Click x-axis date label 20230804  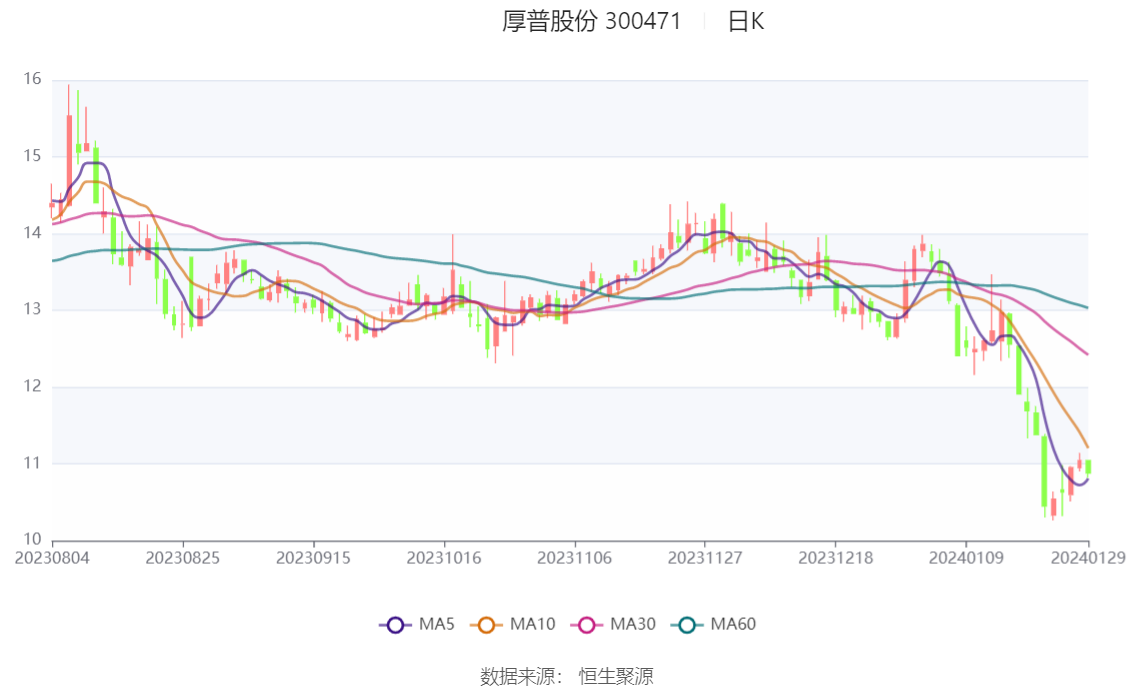52,558
